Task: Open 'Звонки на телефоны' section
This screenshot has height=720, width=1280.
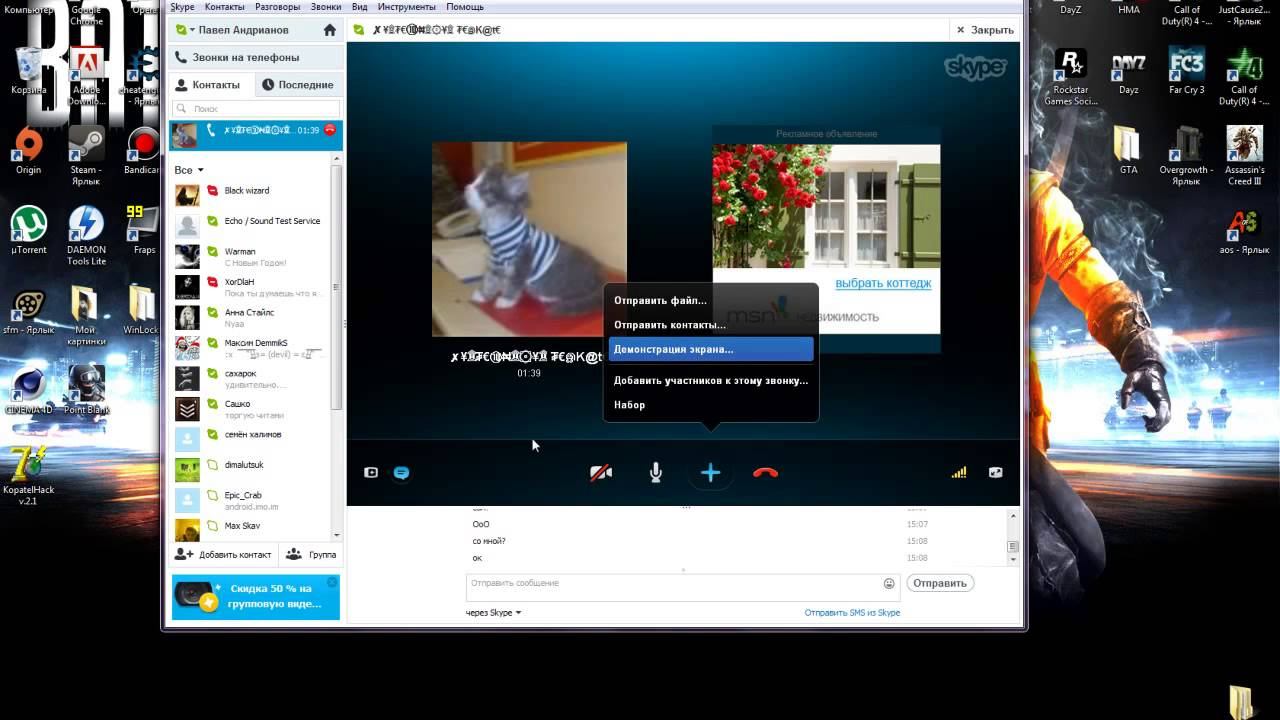Action: (x=255, y=57)
